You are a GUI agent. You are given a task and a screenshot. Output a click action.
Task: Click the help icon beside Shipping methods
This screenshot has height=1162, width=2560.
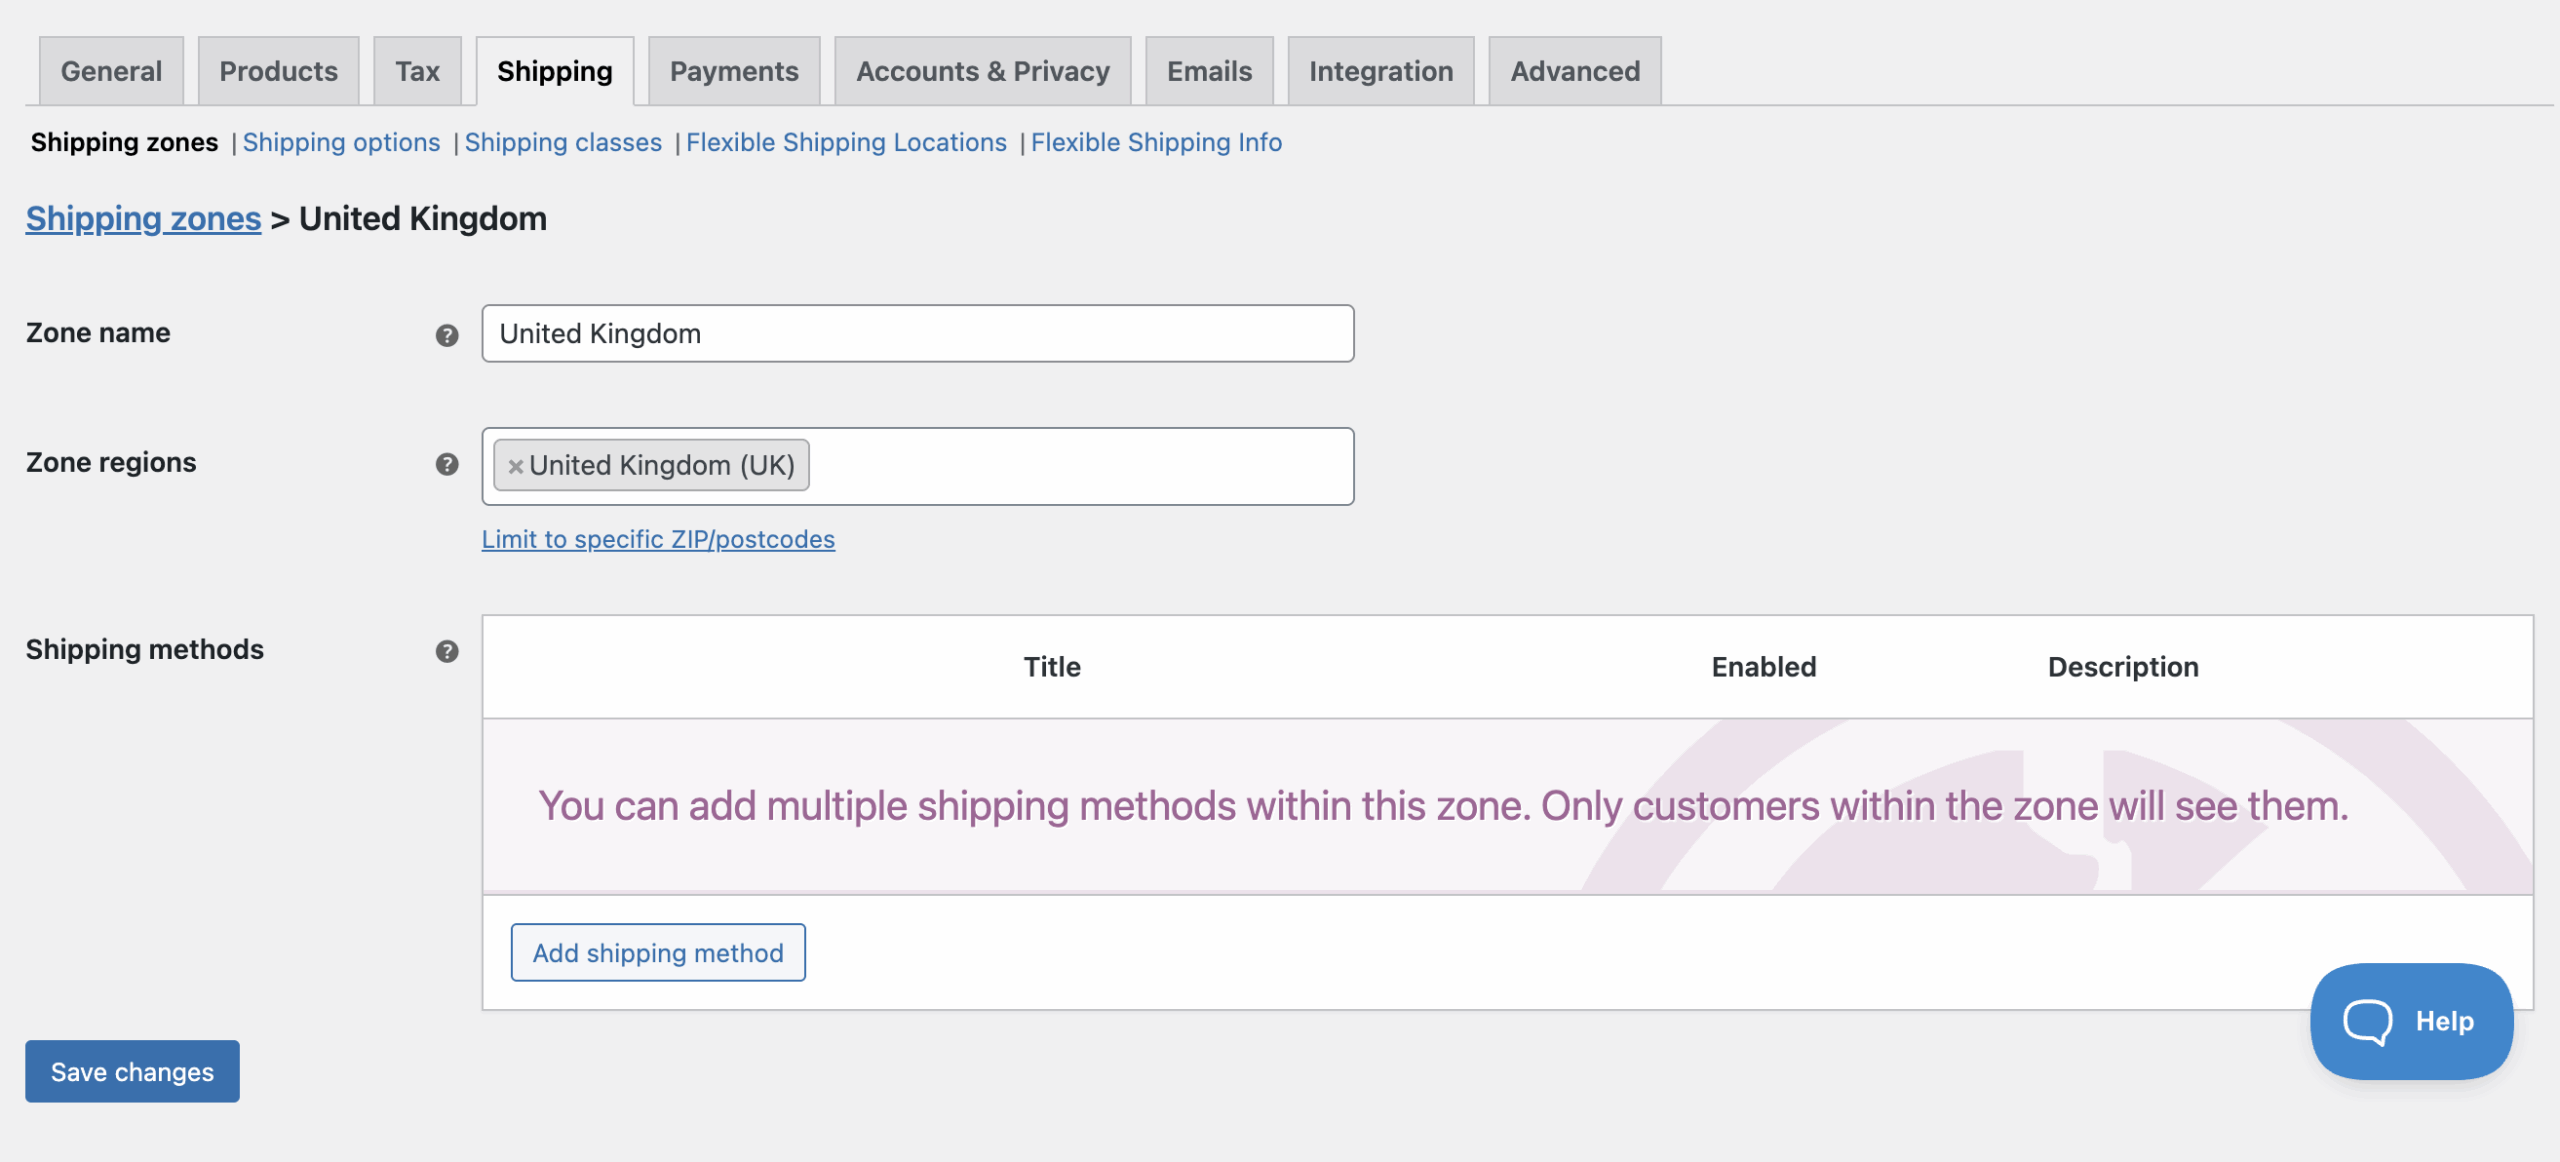click(447, 650)
